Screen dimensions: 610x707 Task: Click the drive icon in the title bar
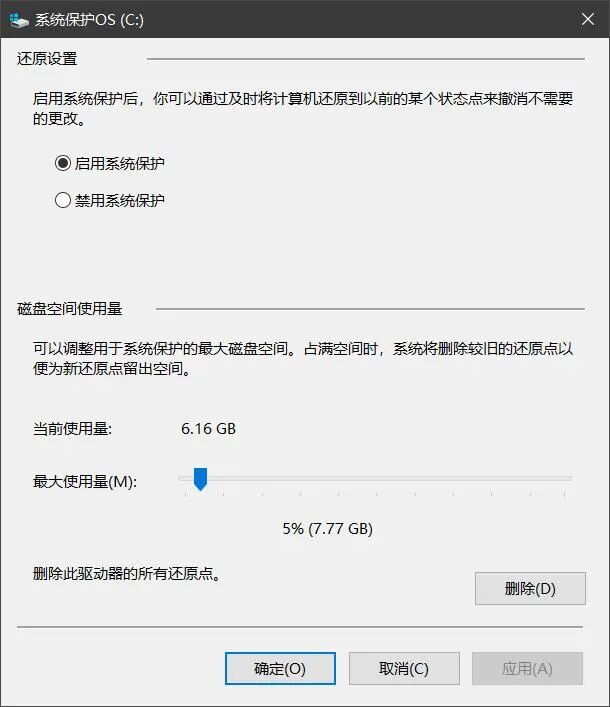coord(18,20)
